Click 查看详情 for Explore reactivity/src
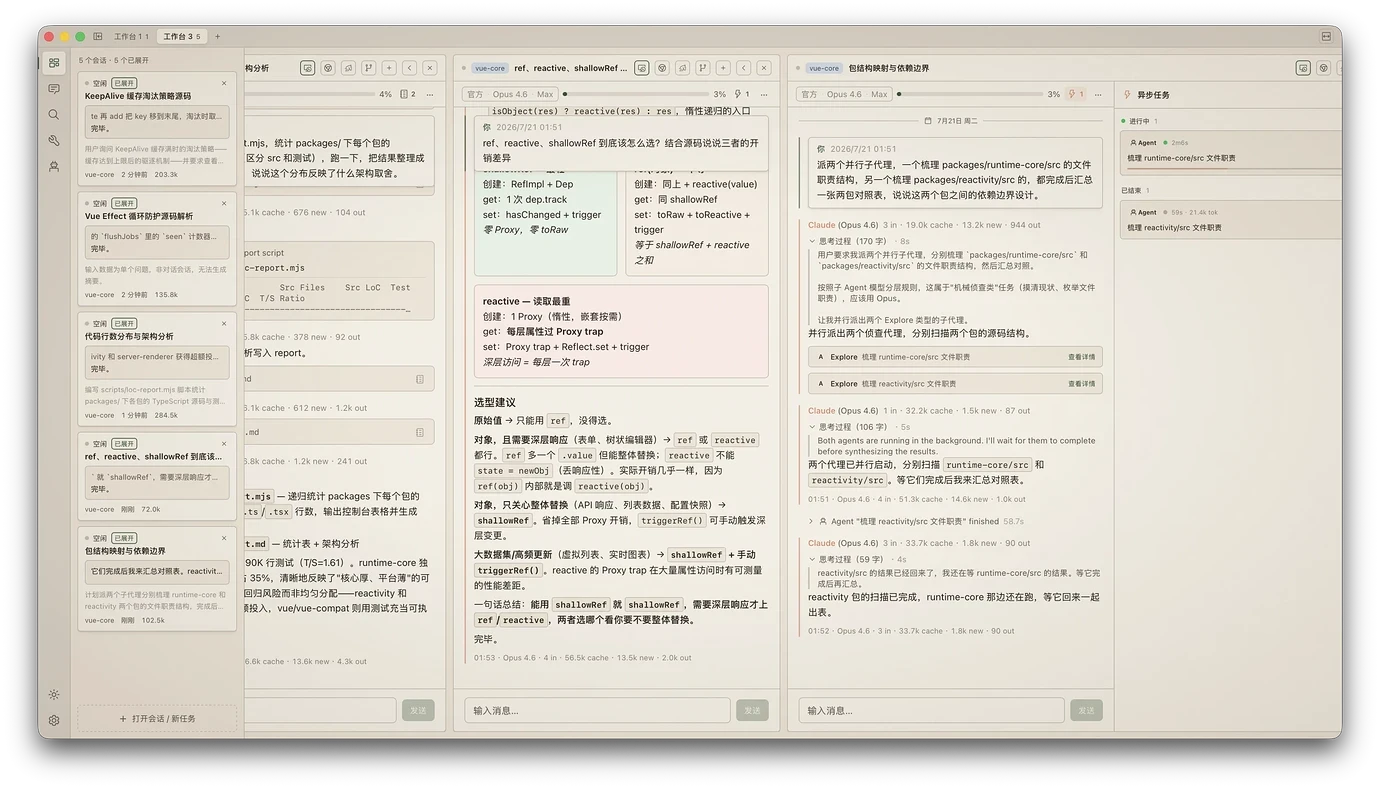 click(x=1081, y=384)
